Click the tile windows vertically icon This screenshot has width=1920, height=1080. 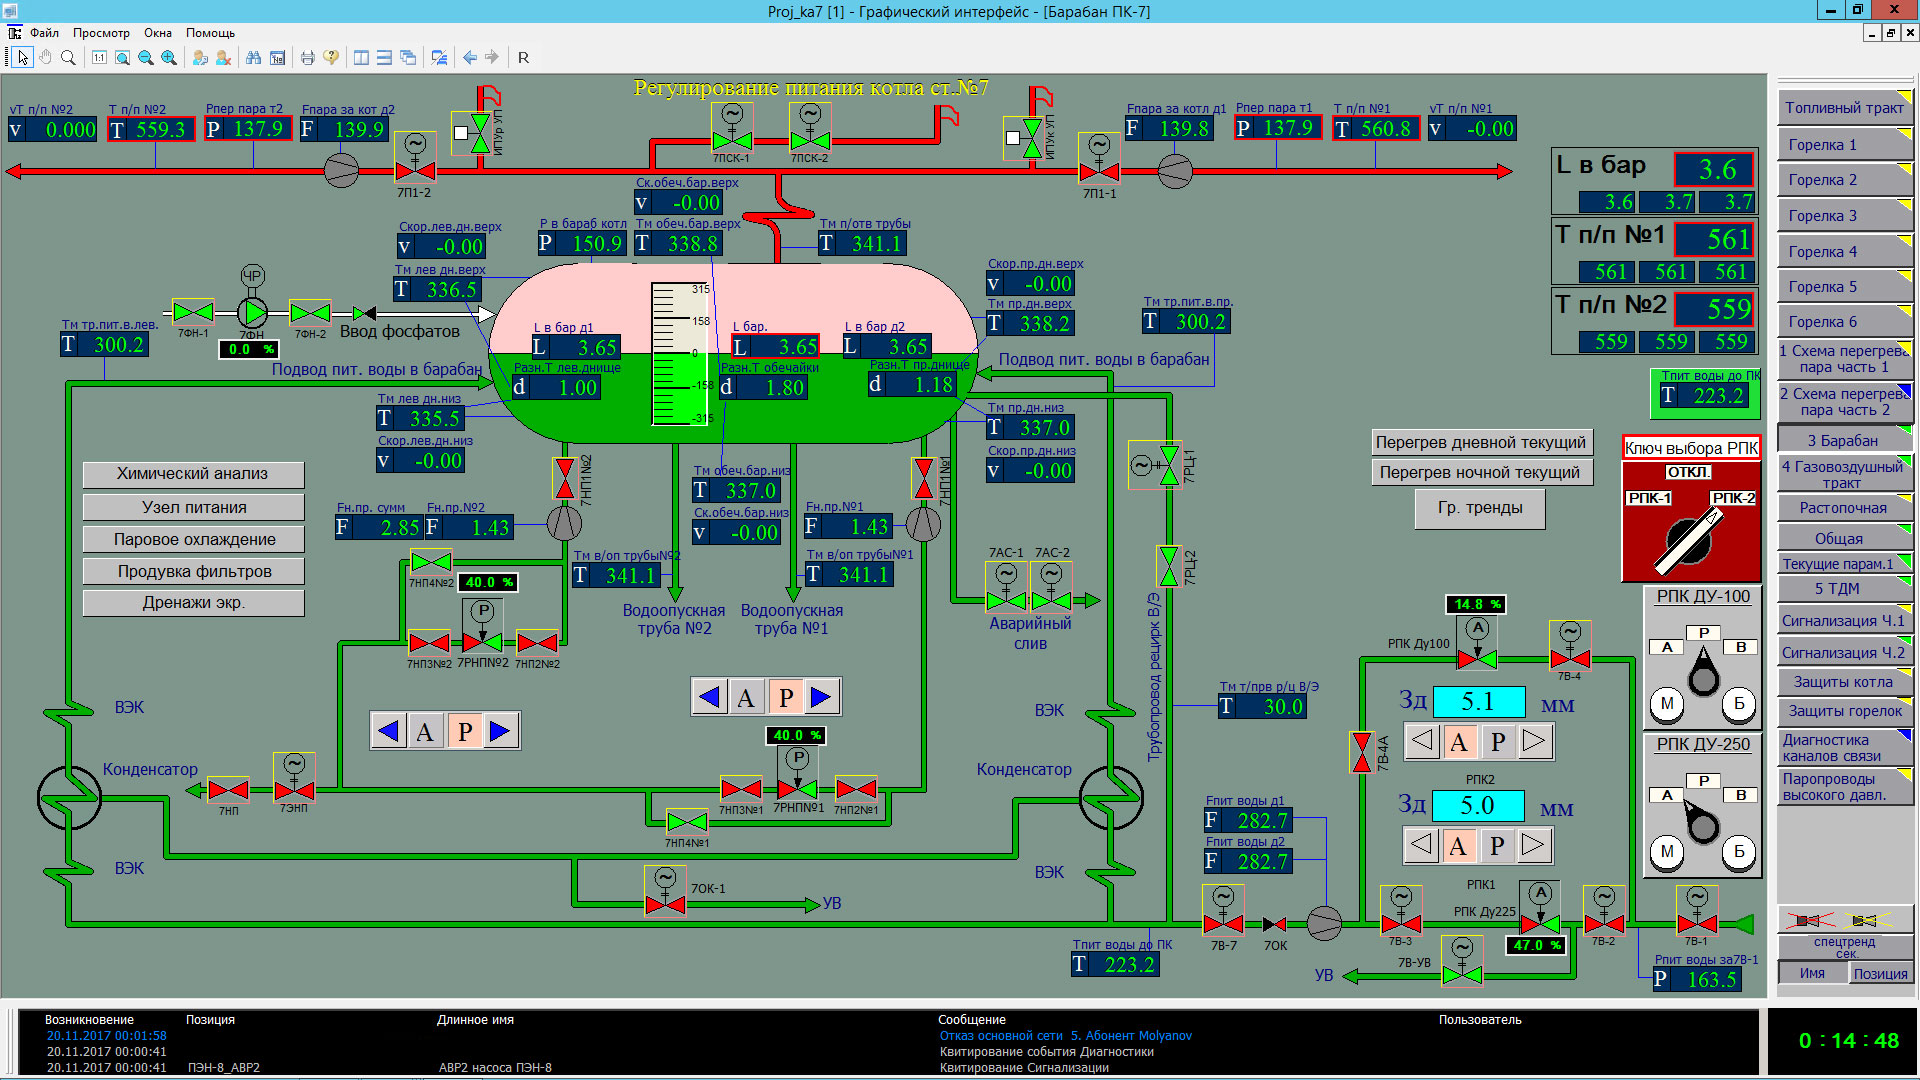(361, 58)
